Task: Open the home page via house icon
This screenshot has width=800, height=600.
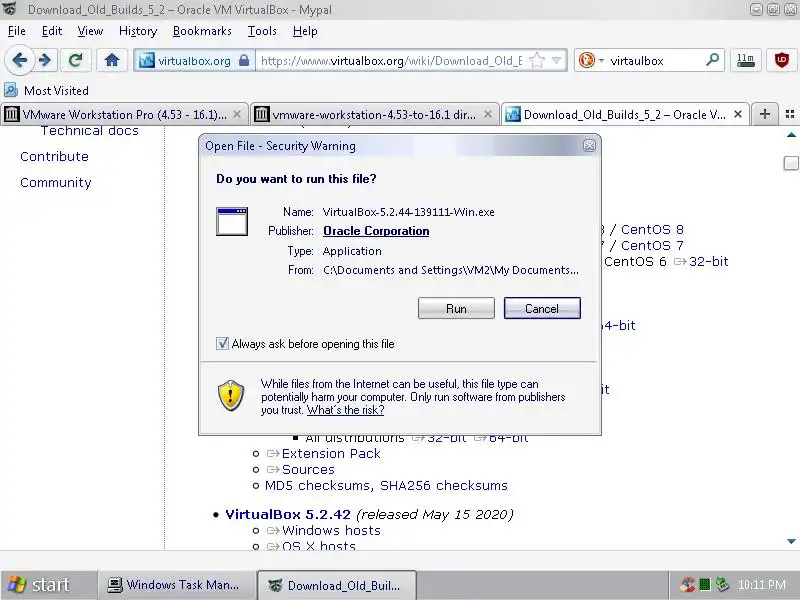Action: pos(112,61)
